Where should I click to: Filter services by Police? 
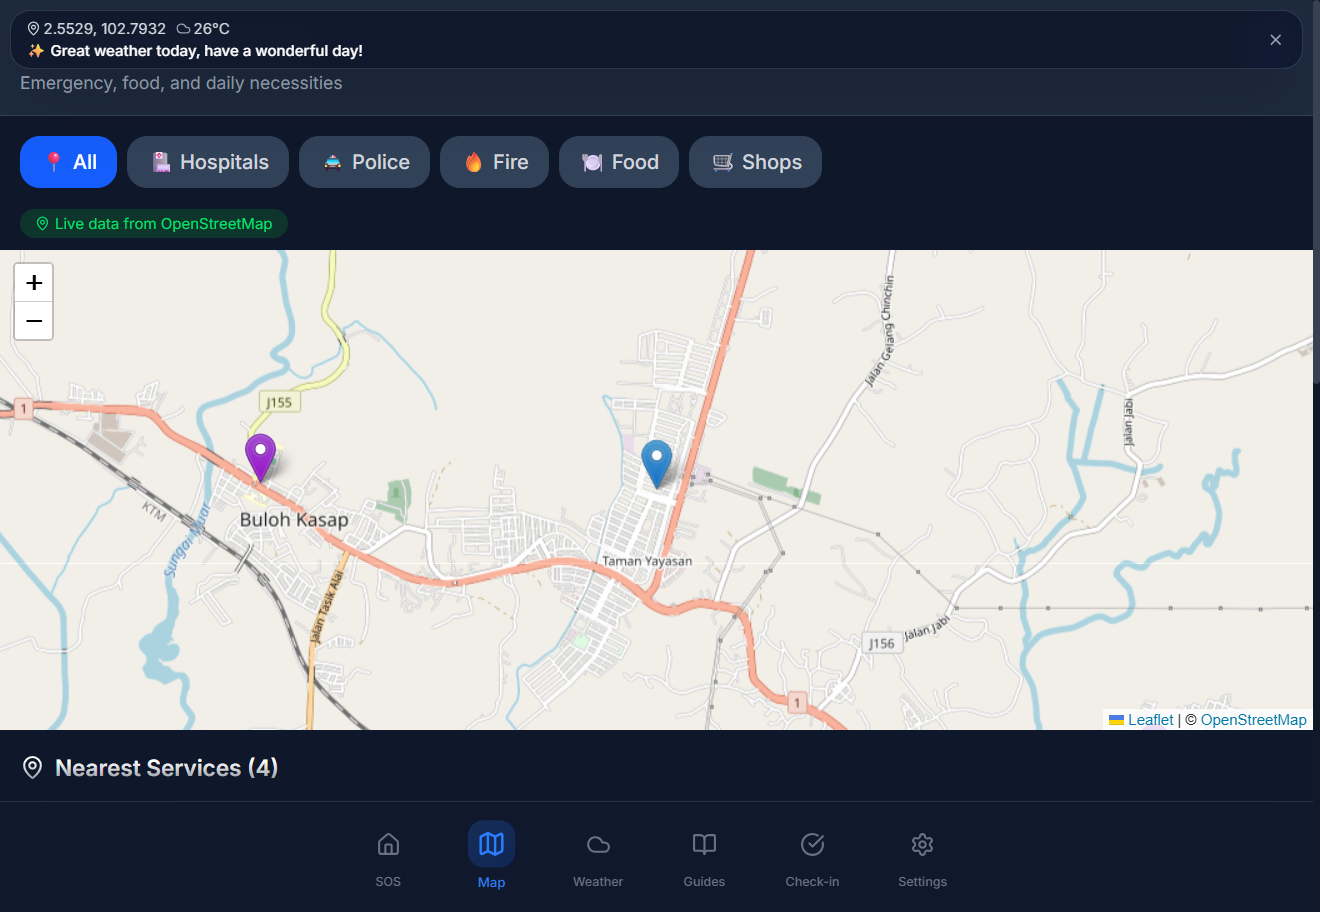[x=364, y=162]
